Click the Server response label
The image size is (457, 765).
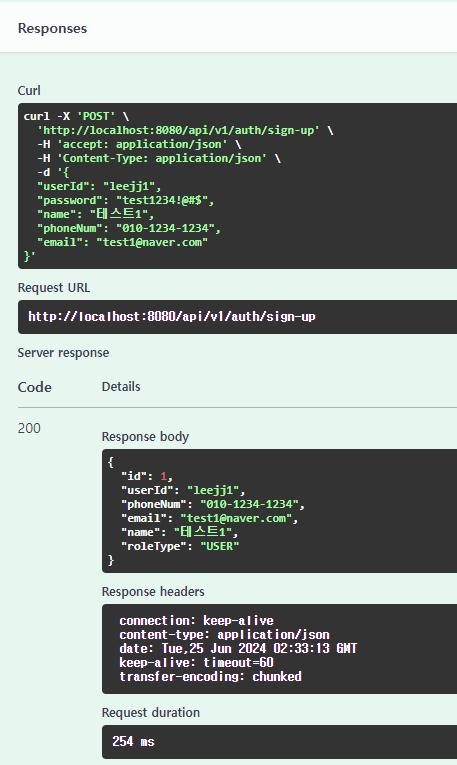(x=63, y=353)
